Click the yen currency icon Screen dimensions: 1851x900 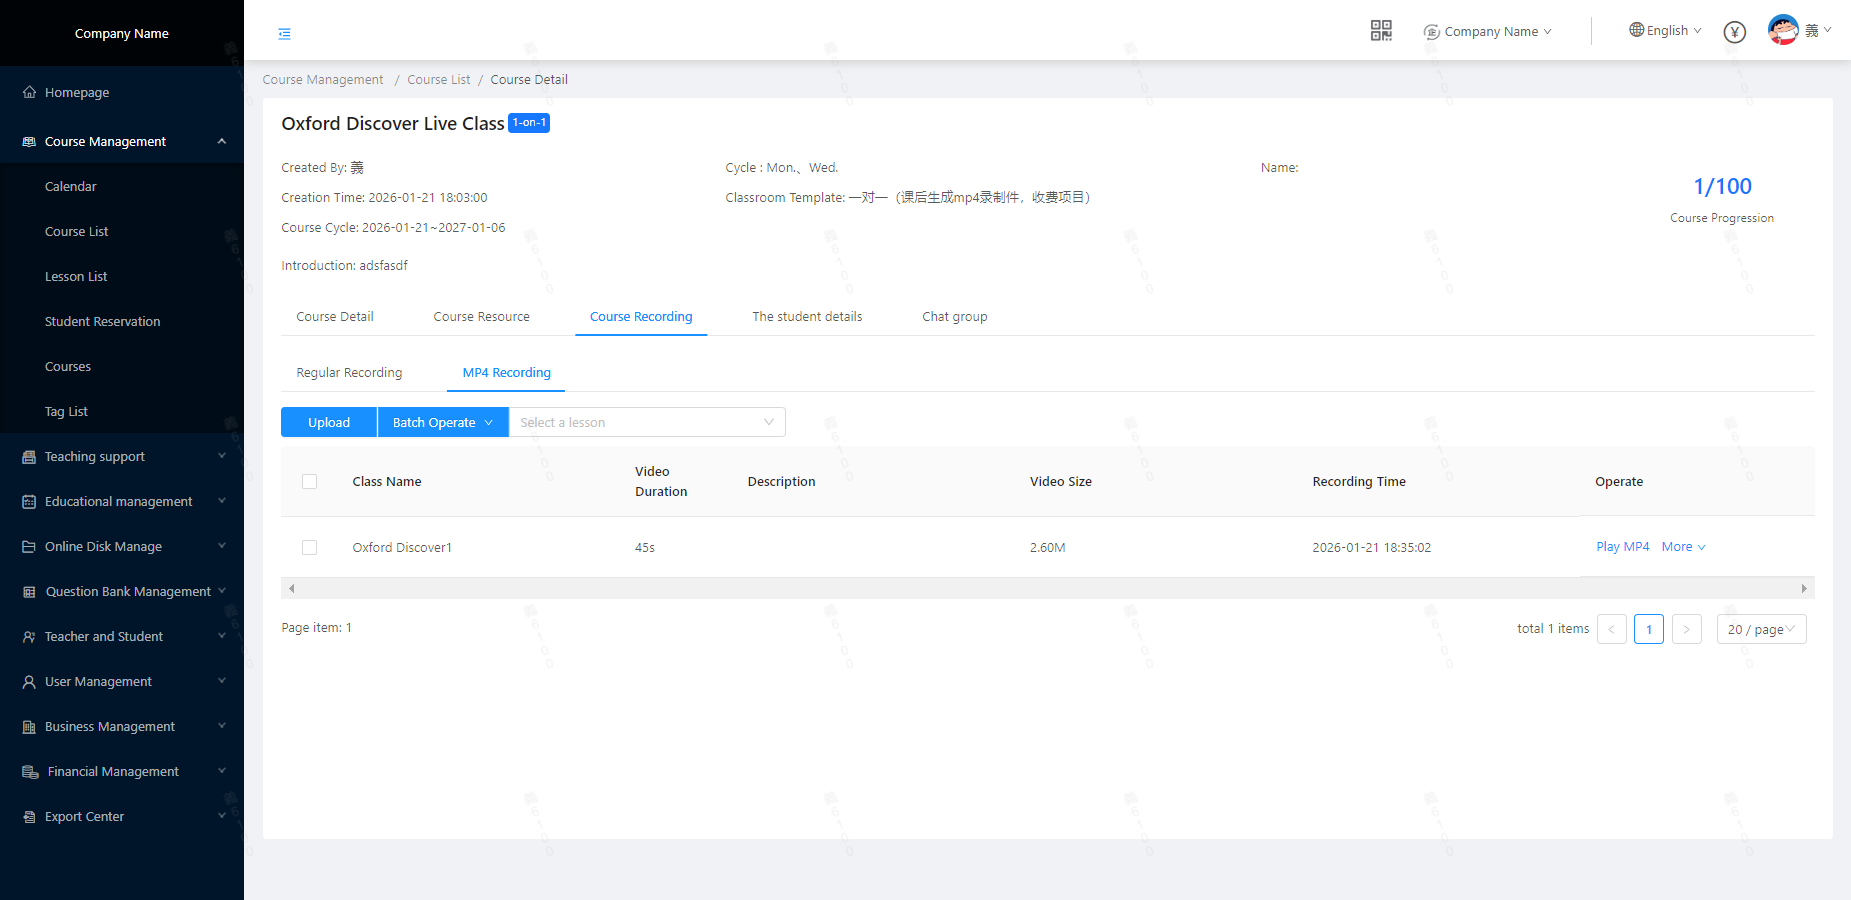(1735, 32)
